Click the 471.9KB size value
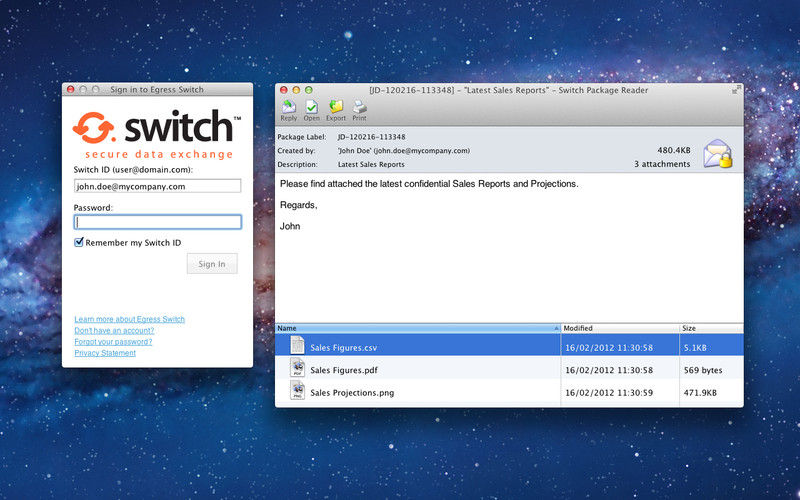800x500 pixels. click(700, 393)
